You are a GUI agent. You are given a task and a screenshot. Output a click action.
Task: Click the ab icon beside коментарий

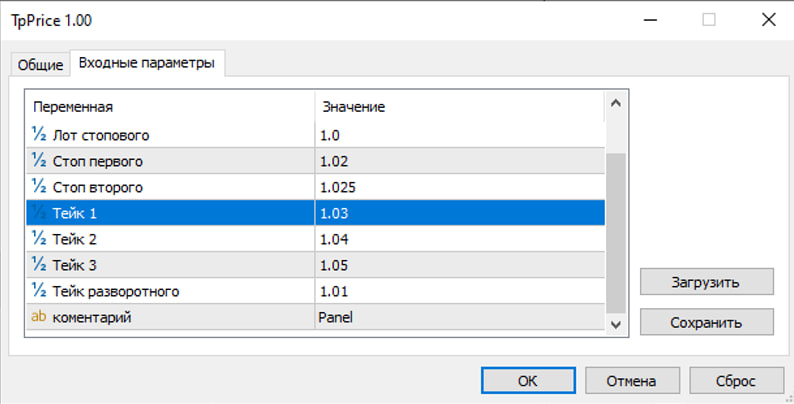[x=40, y=317]
